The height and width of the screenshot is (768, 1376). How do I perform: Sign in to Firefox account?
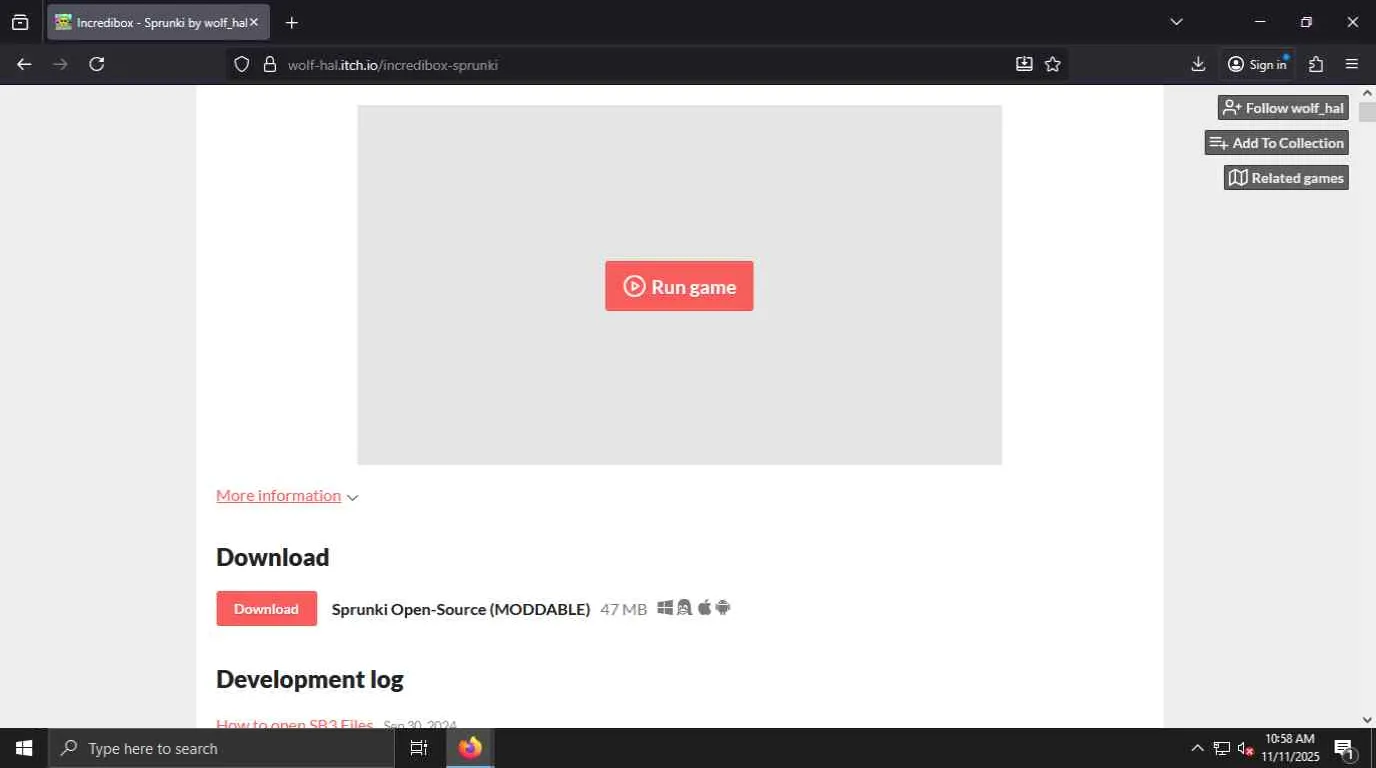pyautogui.click(x=1257, y=64)
